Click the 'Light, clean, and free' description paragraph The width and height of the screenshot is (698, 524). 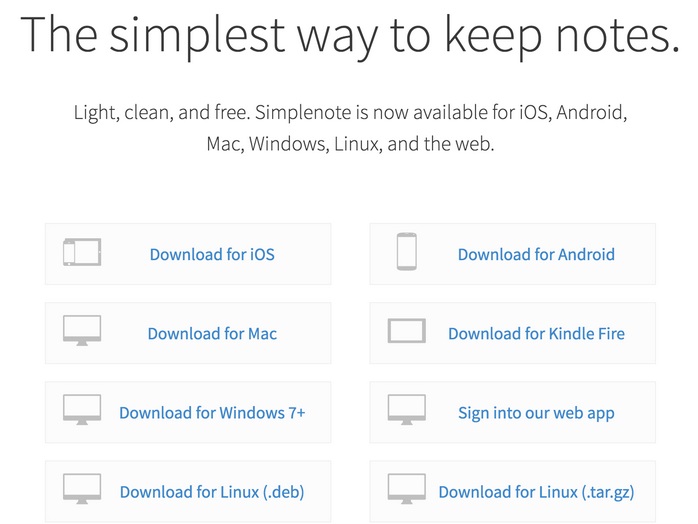(x=350, y=128)
